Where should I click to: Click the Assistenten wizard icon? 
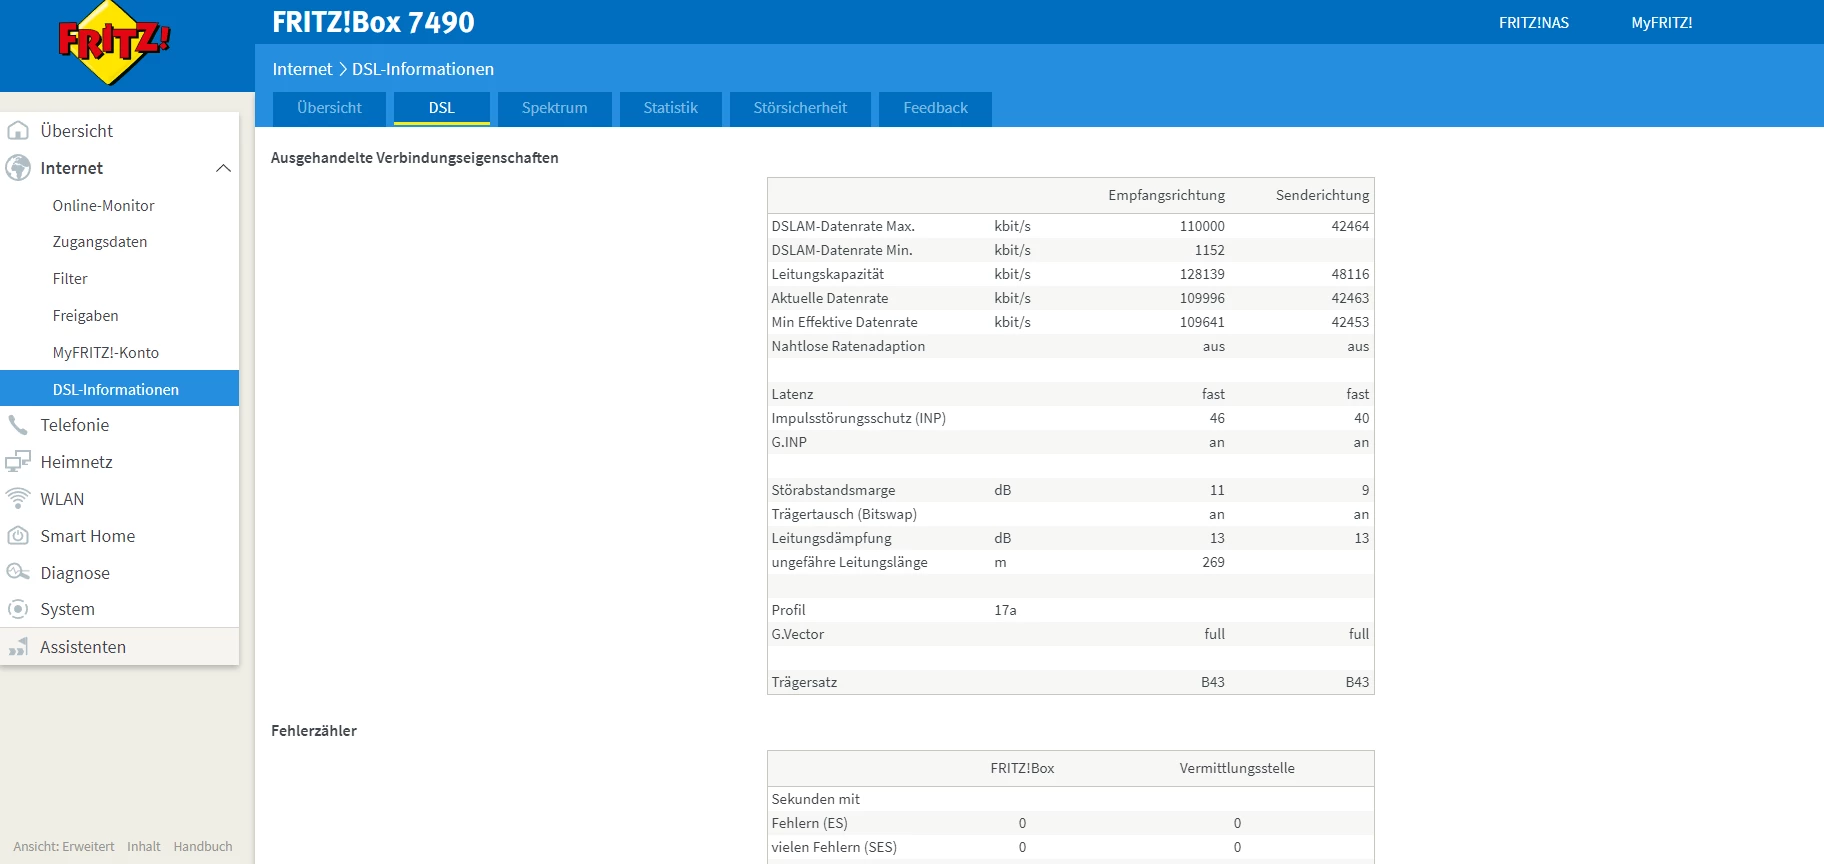[x=18, y=647]
